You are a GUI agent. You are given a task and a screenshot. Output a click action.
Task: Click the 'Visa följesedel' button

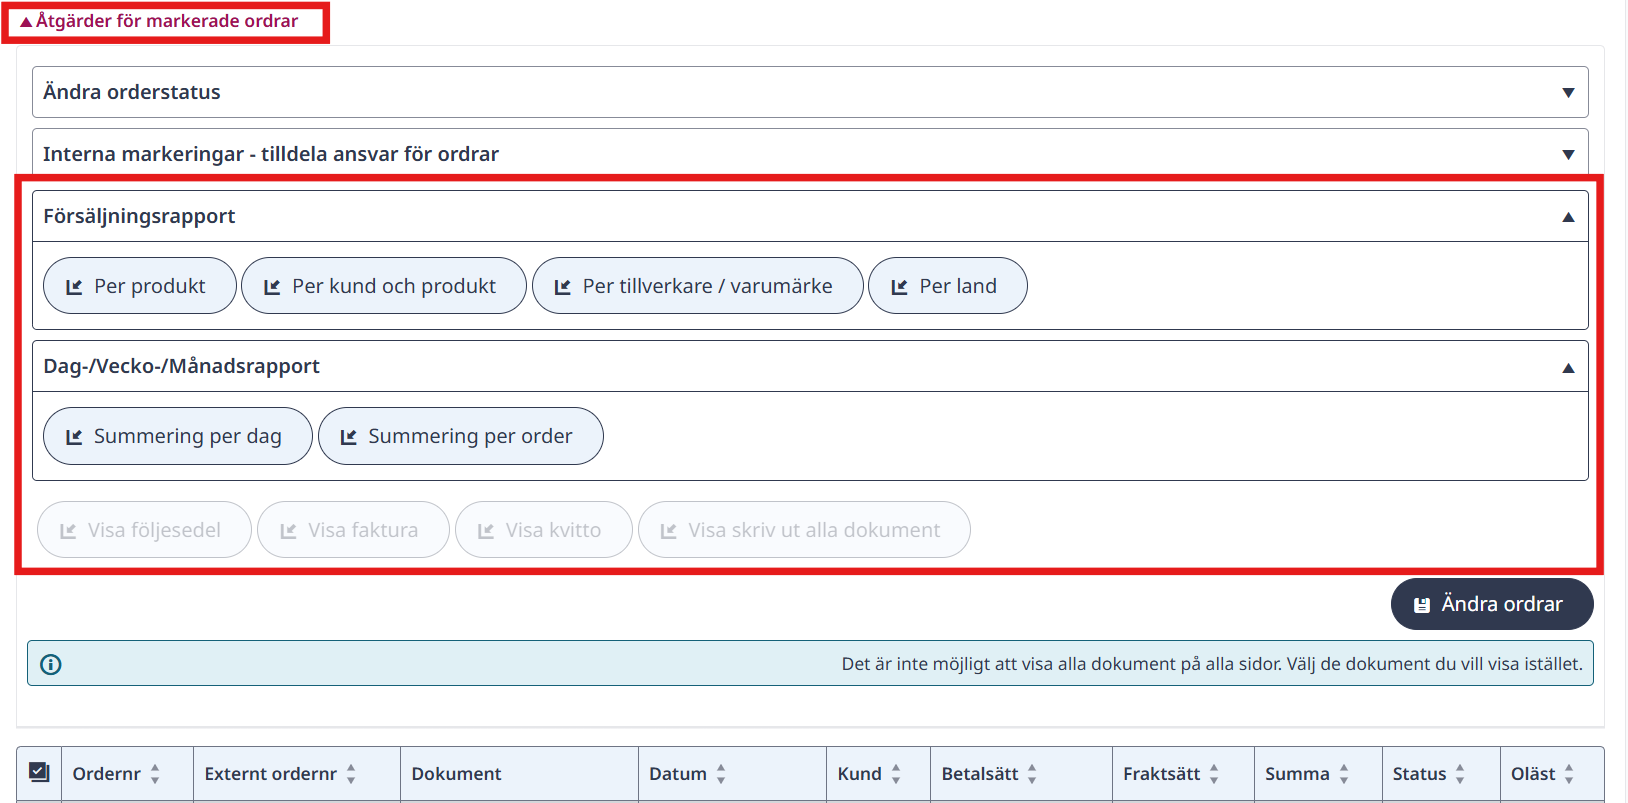pos(144,530)
